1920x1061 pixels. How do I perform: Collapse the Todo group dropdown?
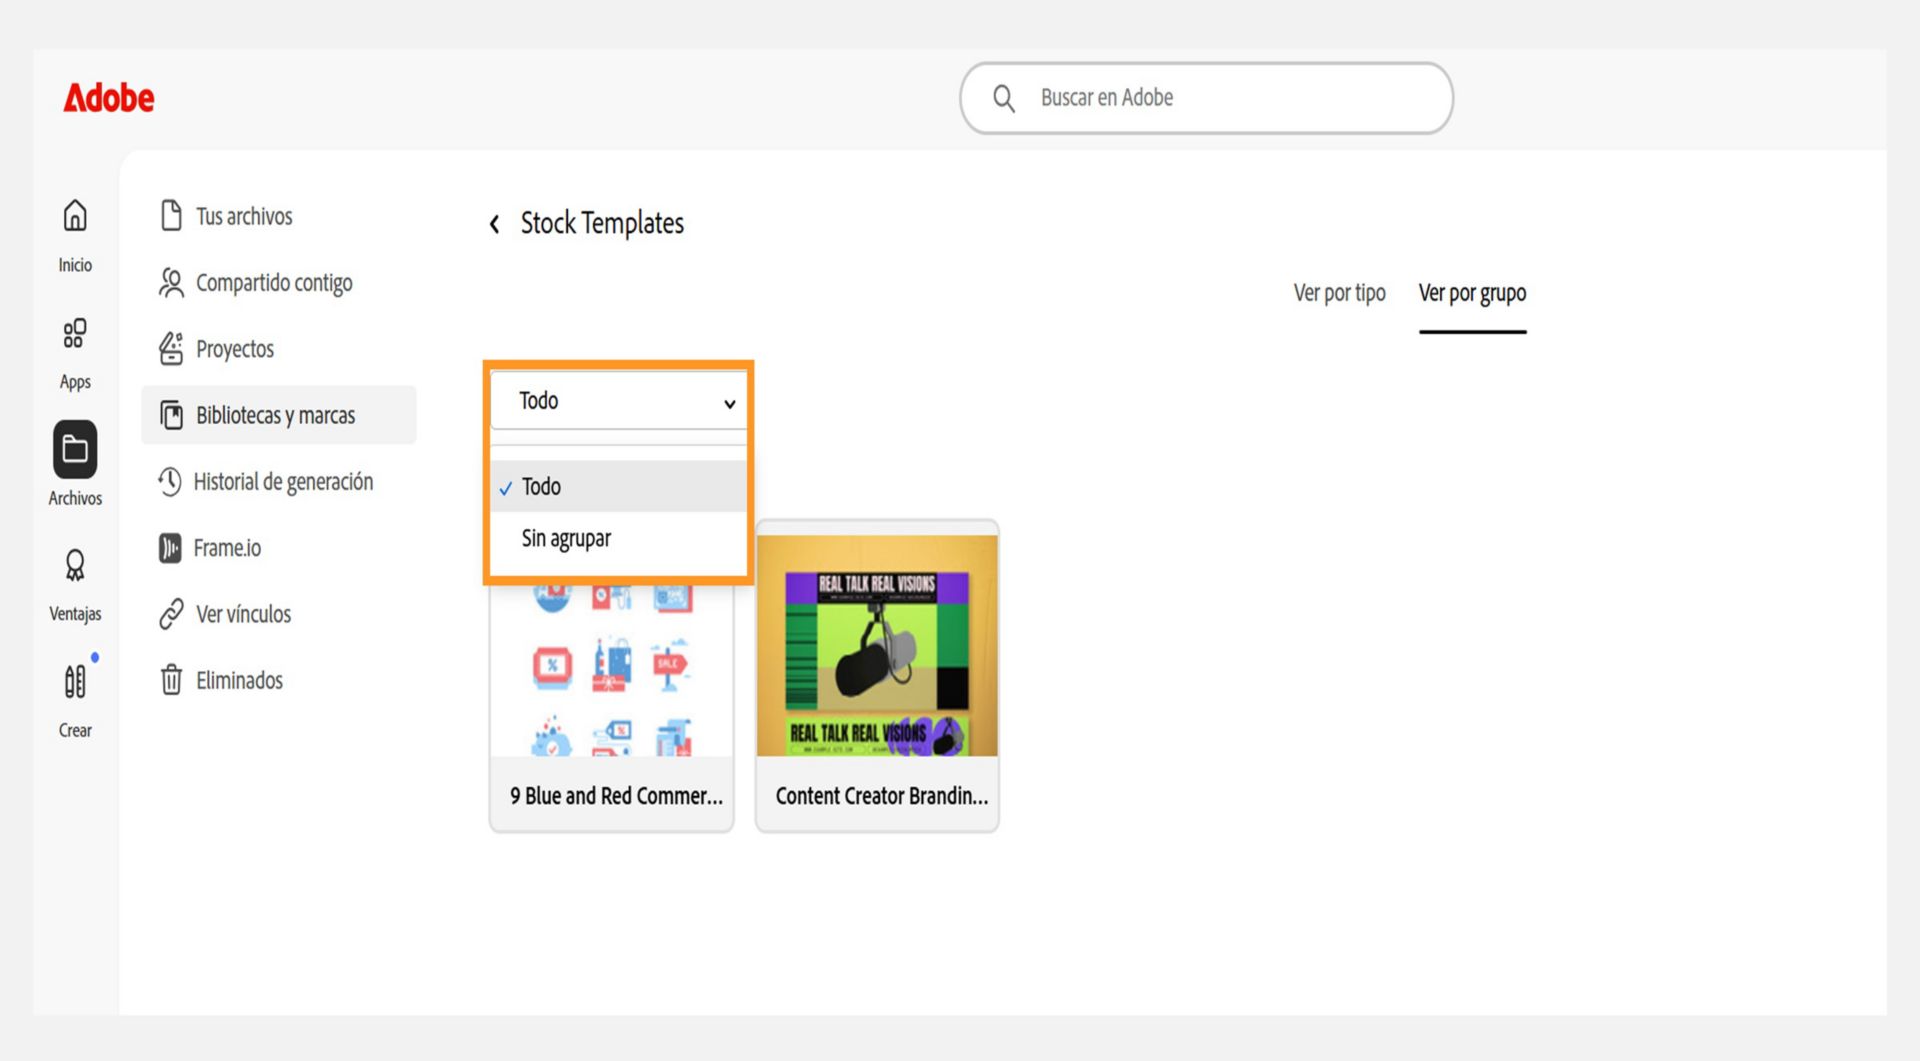[x=619, y=401]
